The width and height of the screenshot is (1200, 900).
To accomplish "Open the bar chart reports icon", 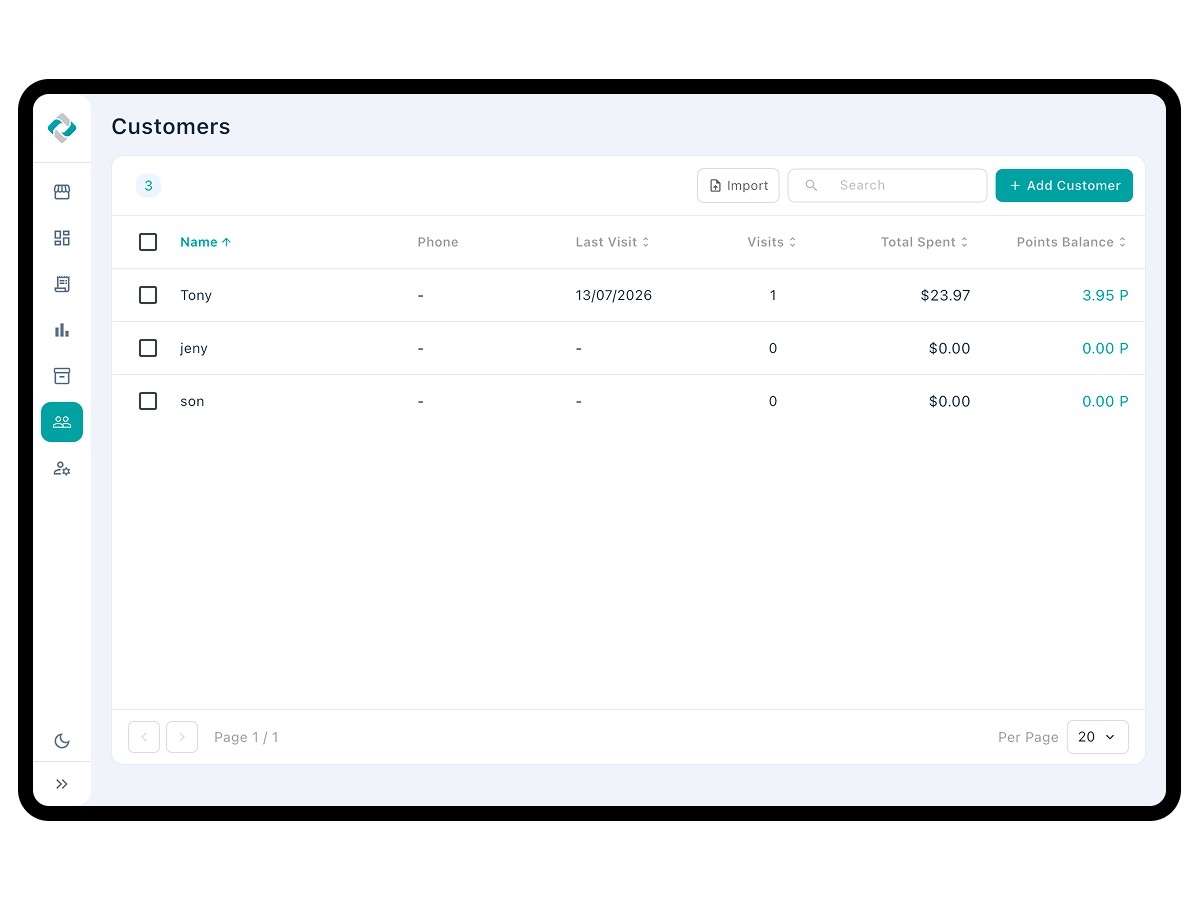I will click(x=62, y=330).
